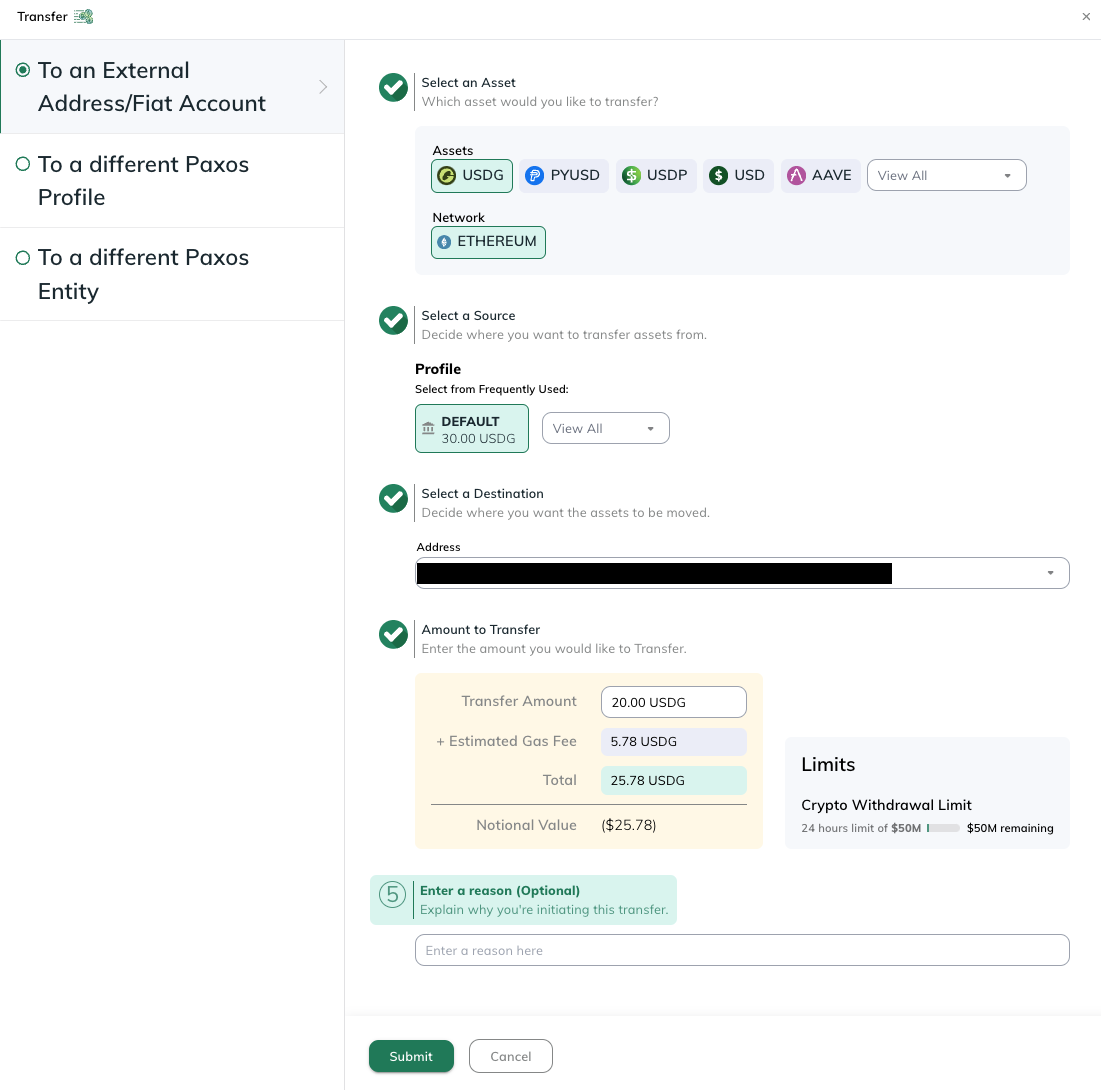Choose the USDP asset chip

tap(656, 176)
